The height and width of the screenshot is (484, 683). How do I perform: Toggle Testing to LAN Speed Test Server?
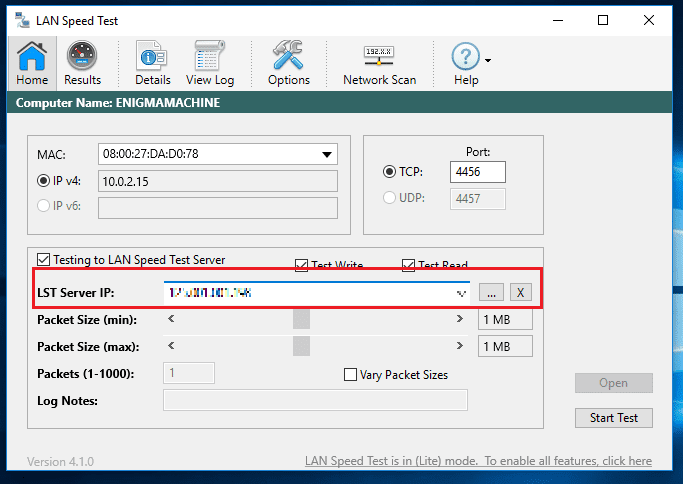pos(44,260)
